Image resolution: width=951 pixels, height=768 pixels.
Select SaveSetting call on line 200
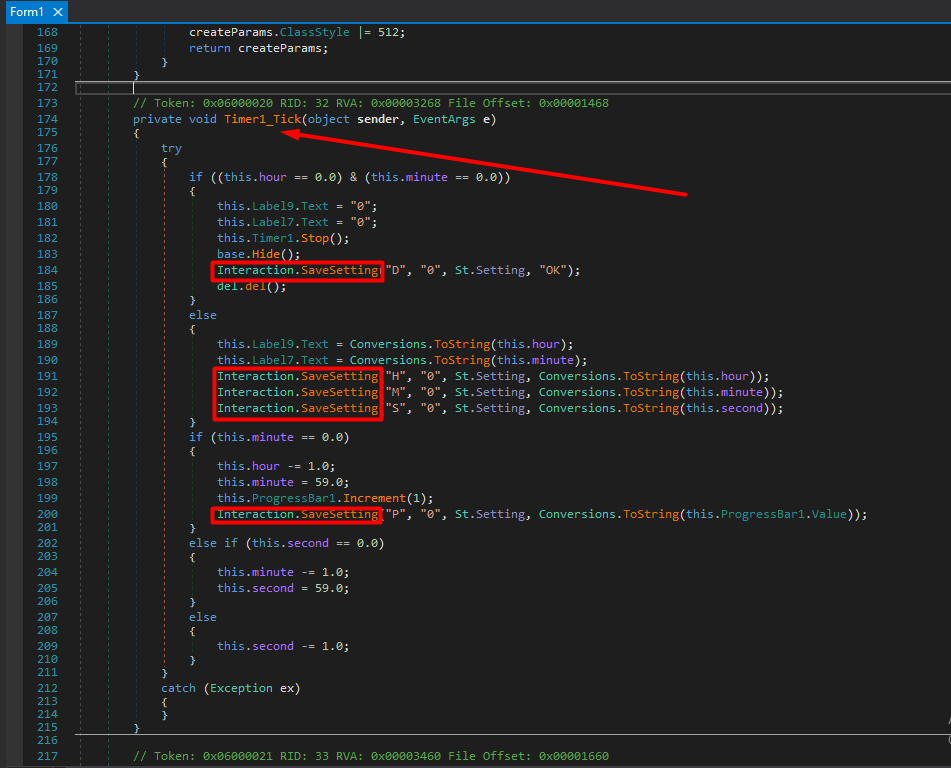(340, 514)
